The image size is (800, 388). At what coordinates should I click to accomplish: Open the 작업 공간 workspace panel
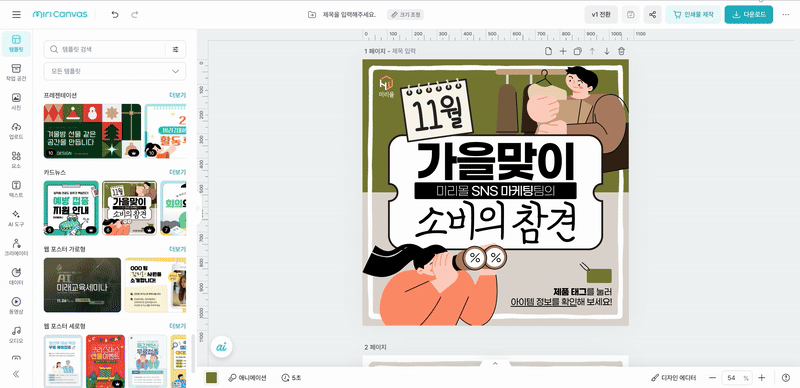click(x=16, y=72)
